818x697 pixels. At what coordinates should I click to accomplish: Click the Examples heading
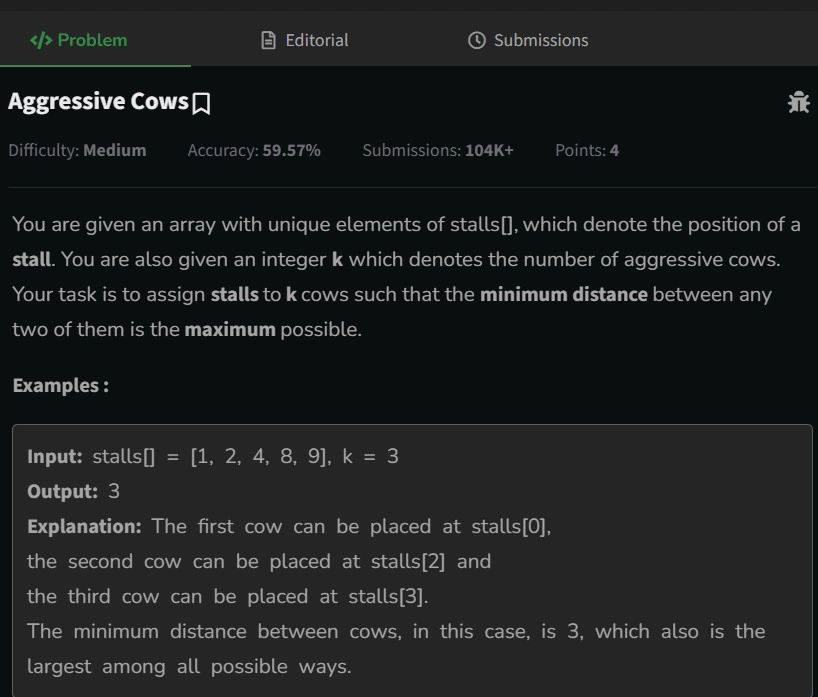click(61, 386)
